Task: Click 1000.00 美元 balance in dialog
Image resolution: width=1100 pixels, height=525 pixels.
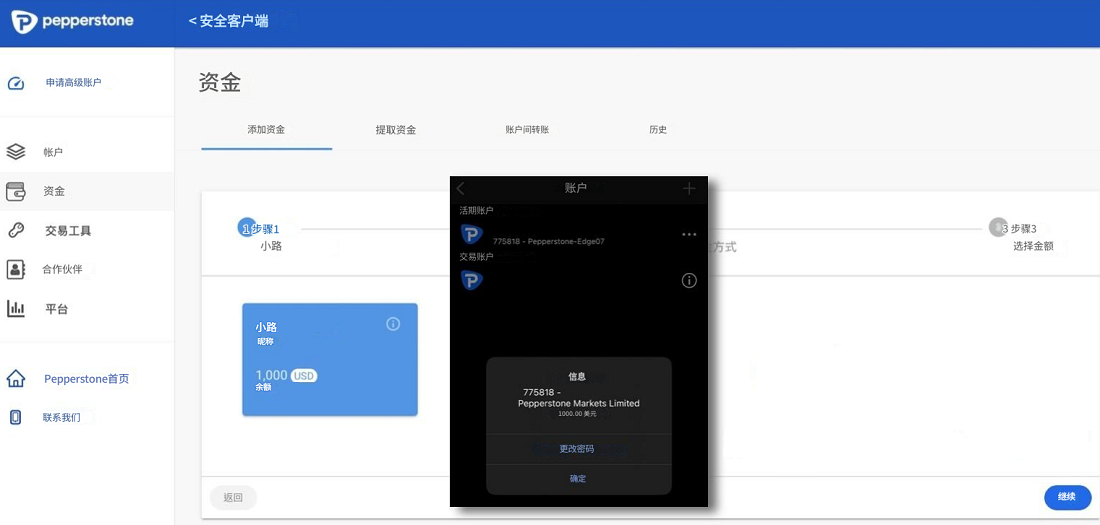Action: coord(577,415)
